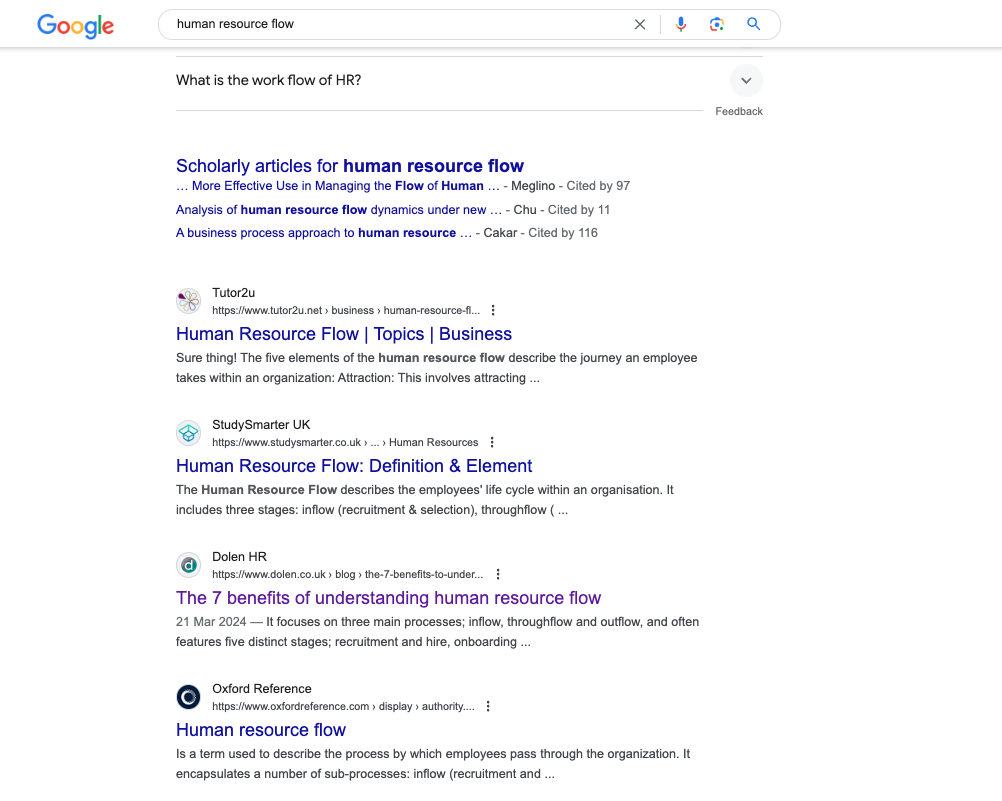Click the Feedback link
Viewport: 1002px width, 801px height.
pos(739,111)
